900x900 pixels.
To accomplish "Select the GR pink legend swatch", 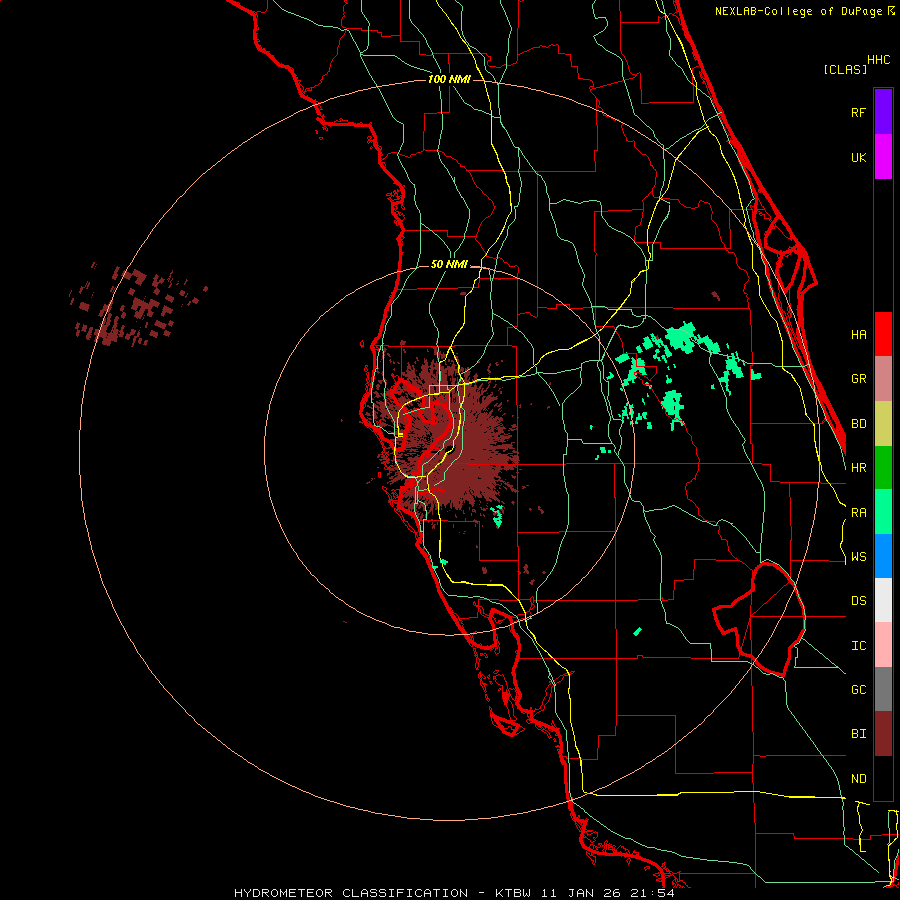I will [x=883, y=379].
